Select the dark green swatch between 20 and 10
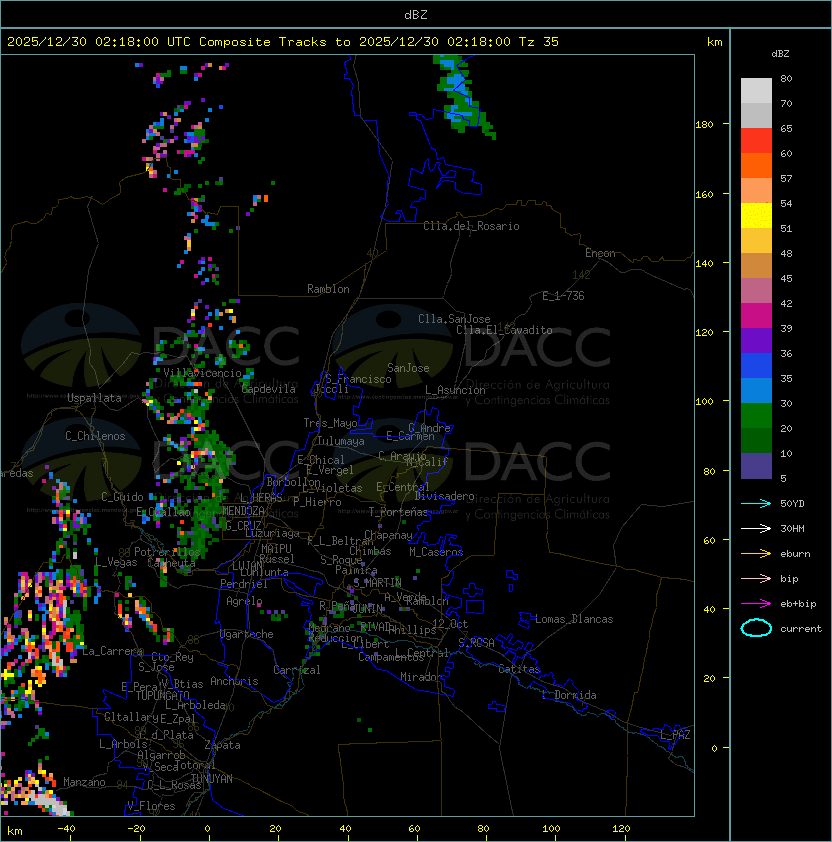Viewport: 832px width, 842px height. [x=756, y=440]
